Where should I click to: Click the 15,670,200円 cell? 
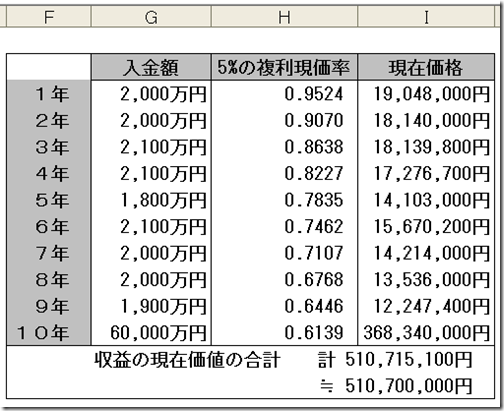pyautogui.click(x=426, y=227)
